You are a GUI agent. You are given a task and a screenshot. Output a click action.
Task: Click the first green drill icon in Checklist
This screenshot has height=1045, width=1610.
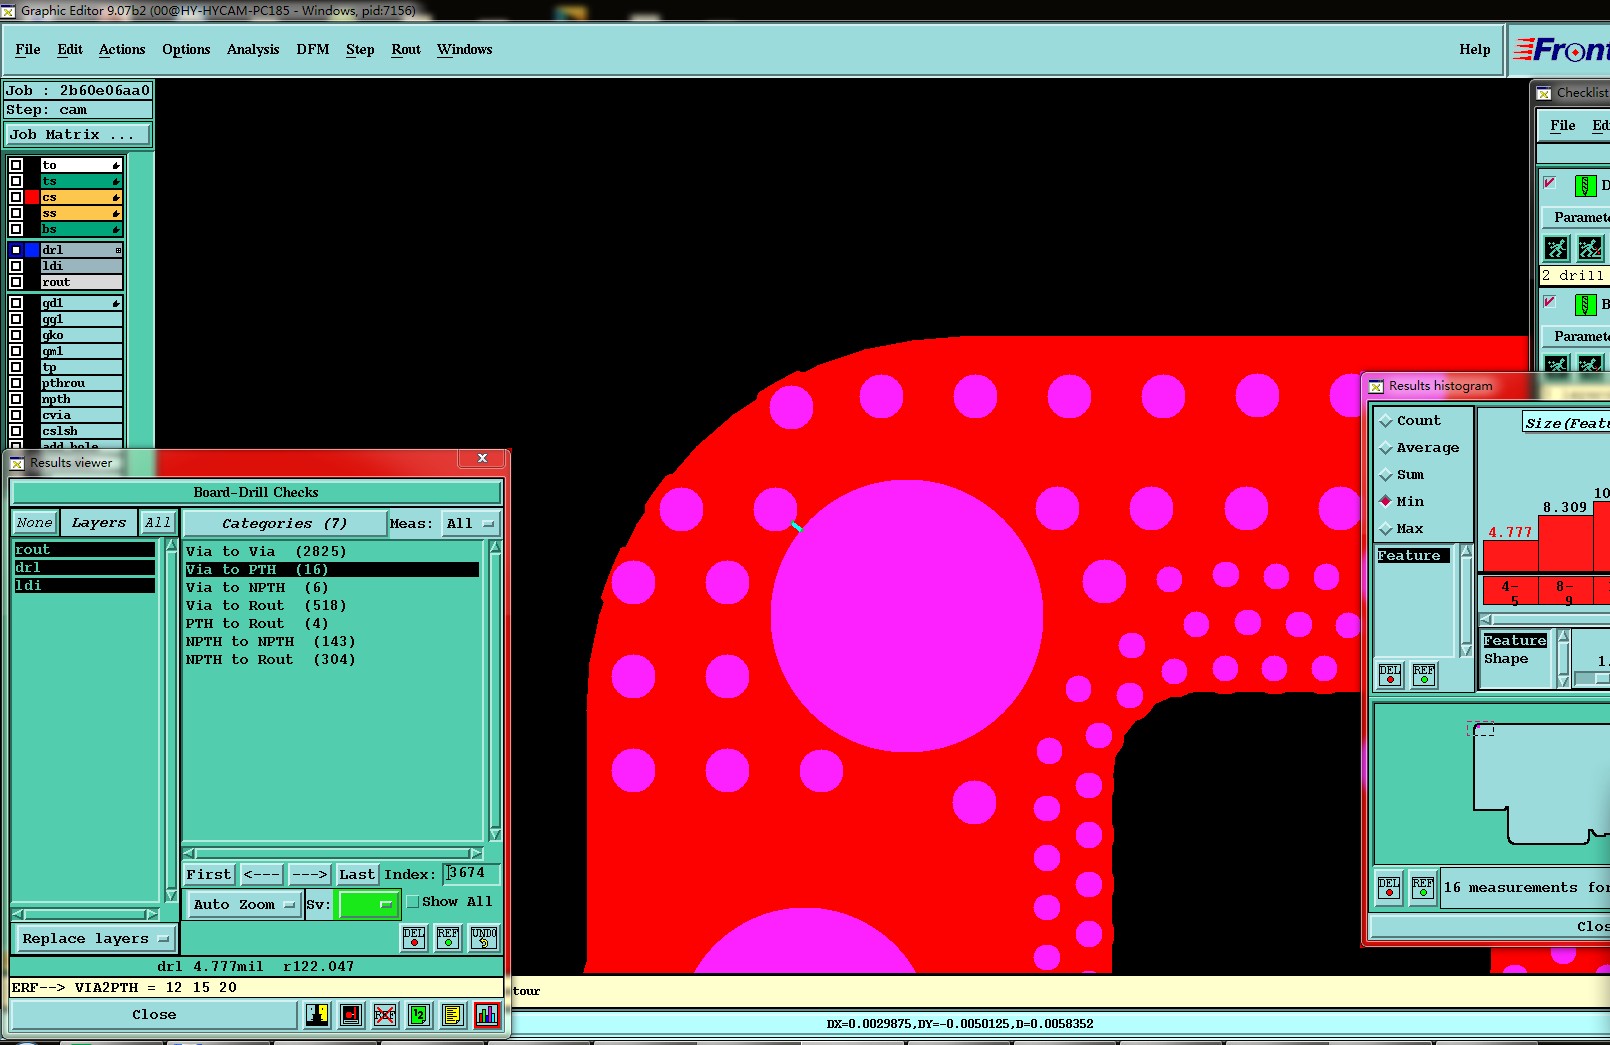click(1585, 185)
